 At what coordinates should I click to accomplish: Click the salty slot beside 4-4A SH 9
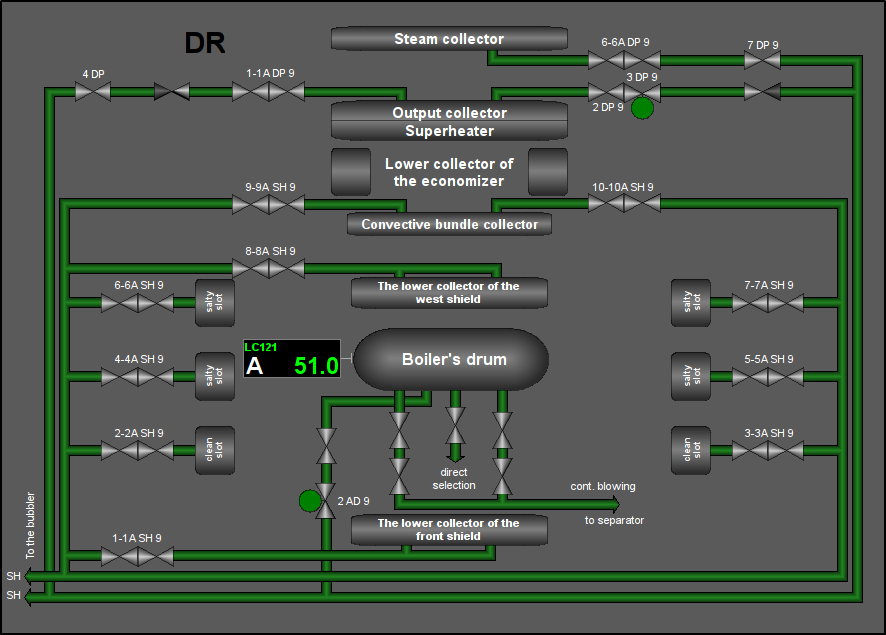pos(215,377)
